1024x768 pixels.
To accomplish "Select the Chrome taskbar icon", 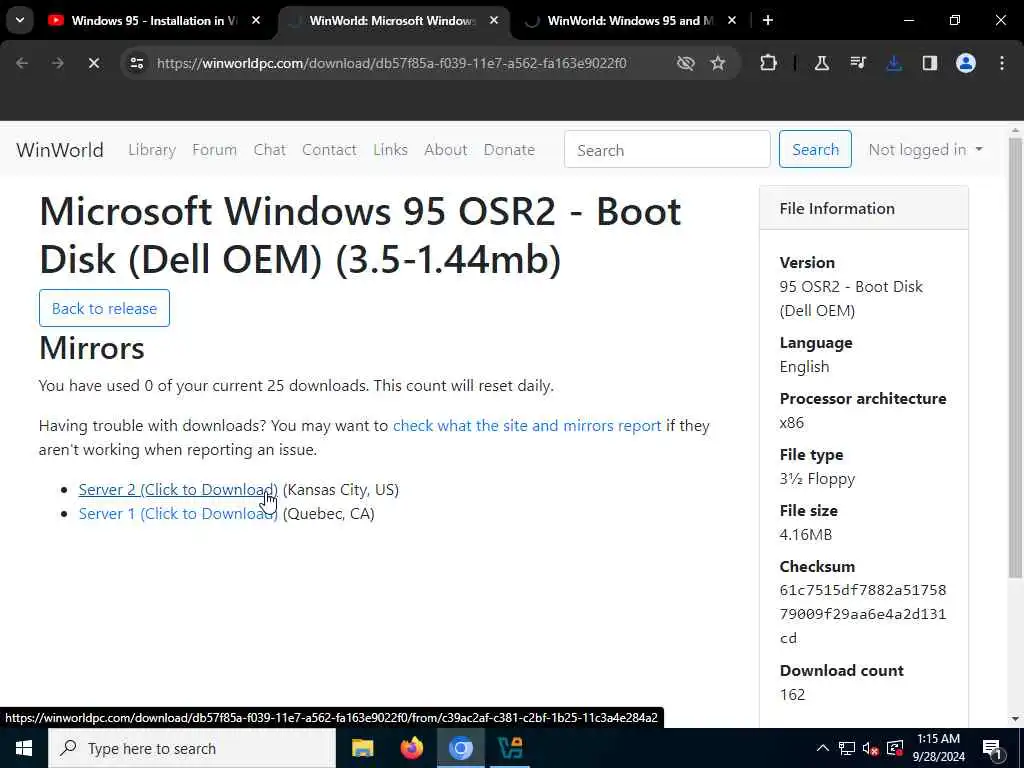I will point(460,748).
